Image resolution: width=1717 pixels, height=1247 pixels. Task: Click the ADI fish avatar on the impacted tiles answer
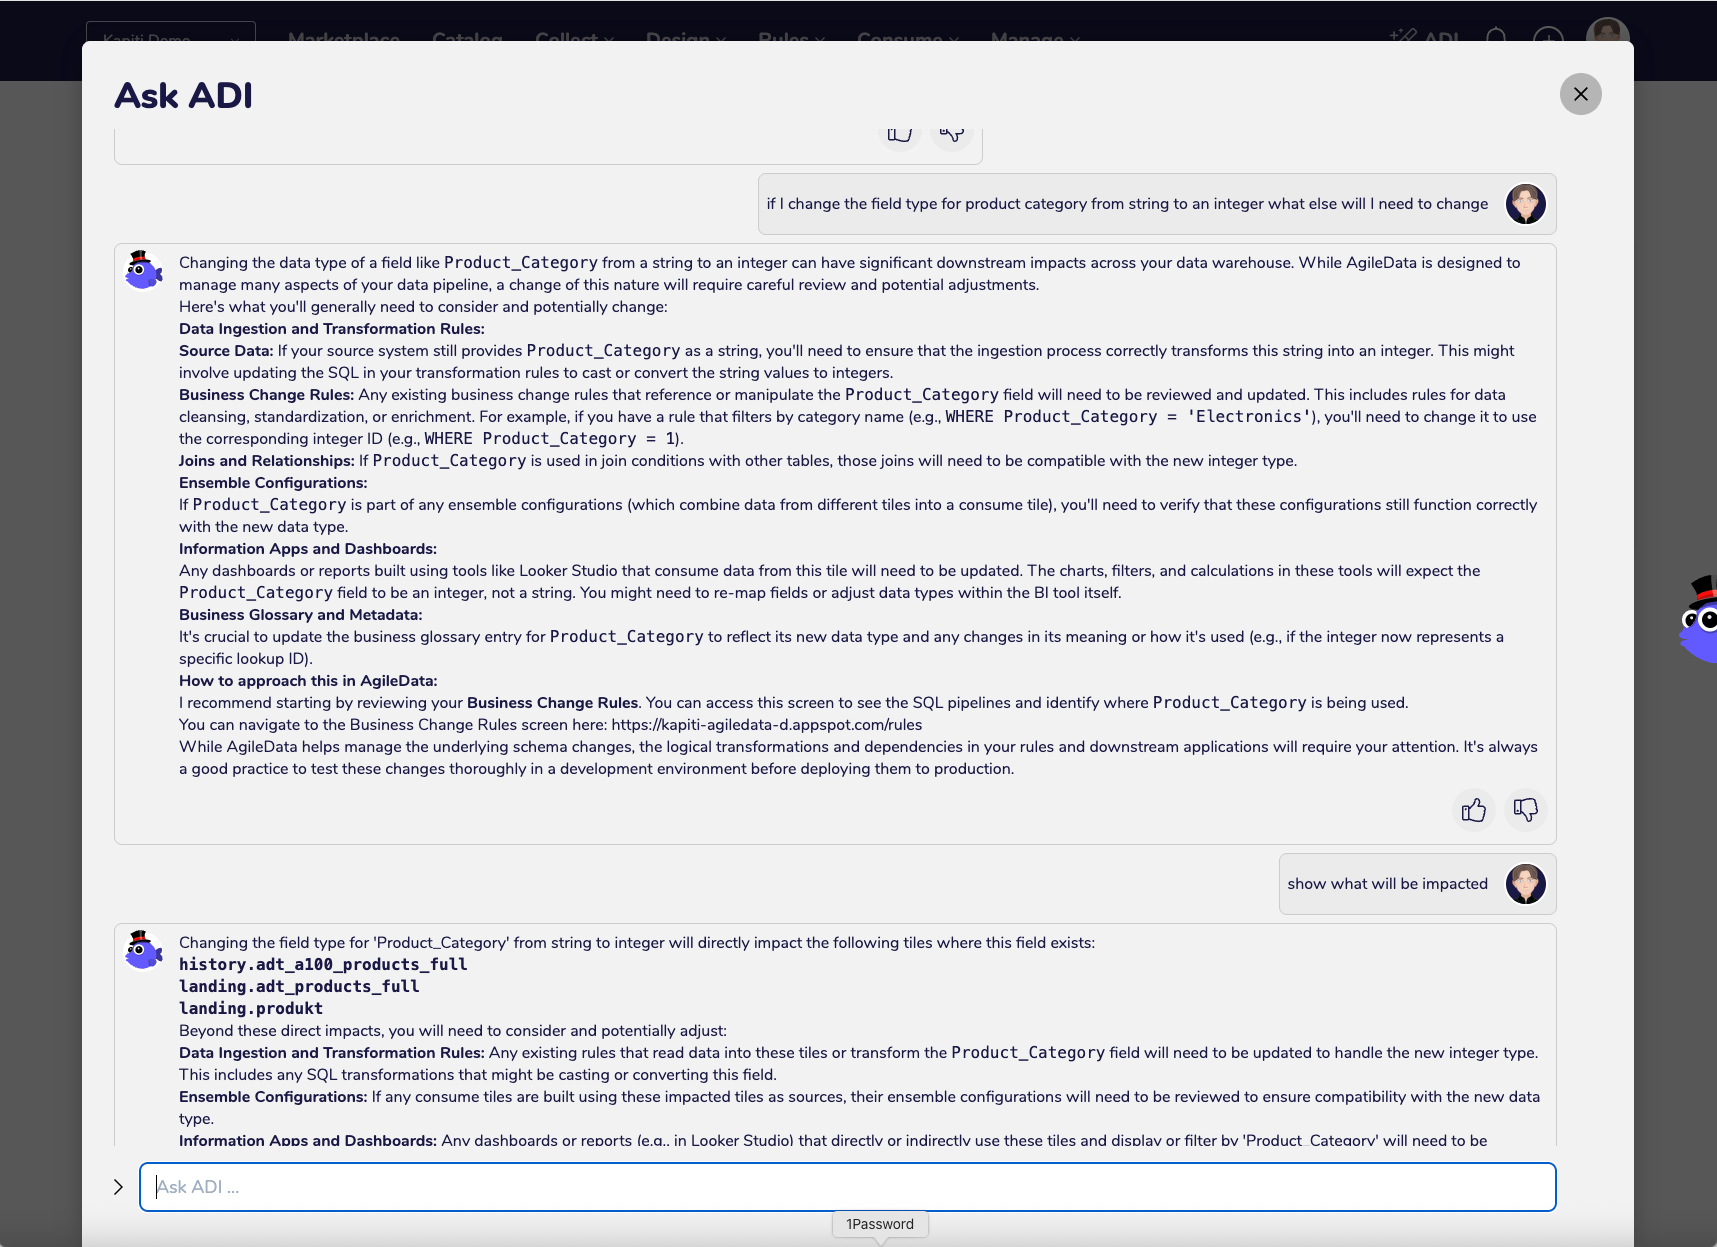tap(143, 950)
